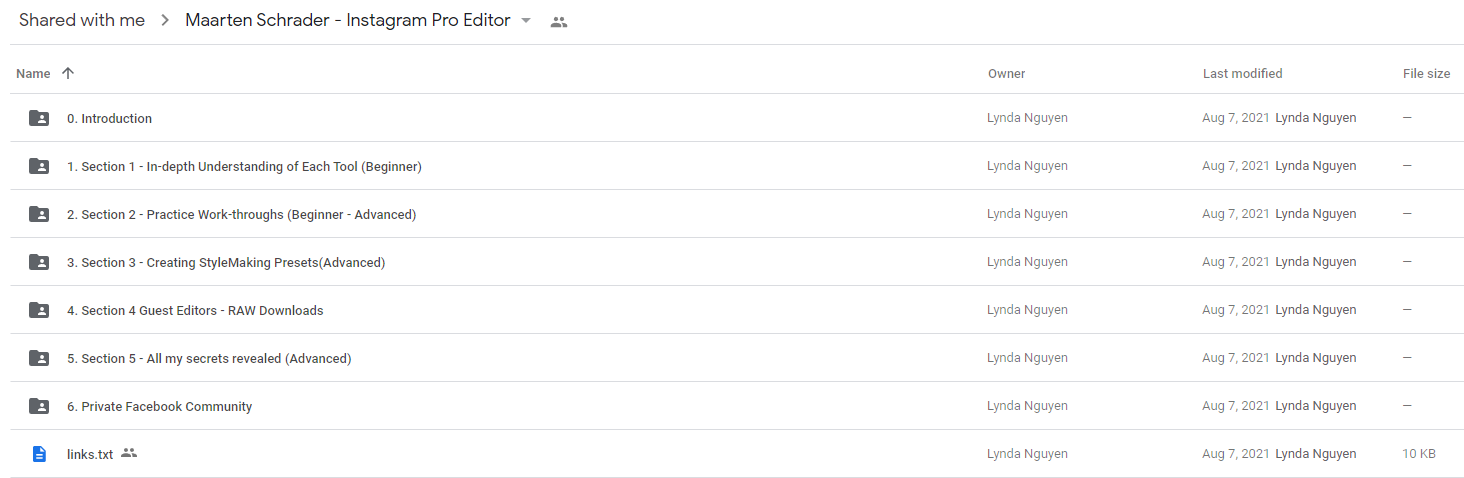This screenshot has height=478, width=1464.
Task: Go back to Shared with me
Action: pos(82,21)
